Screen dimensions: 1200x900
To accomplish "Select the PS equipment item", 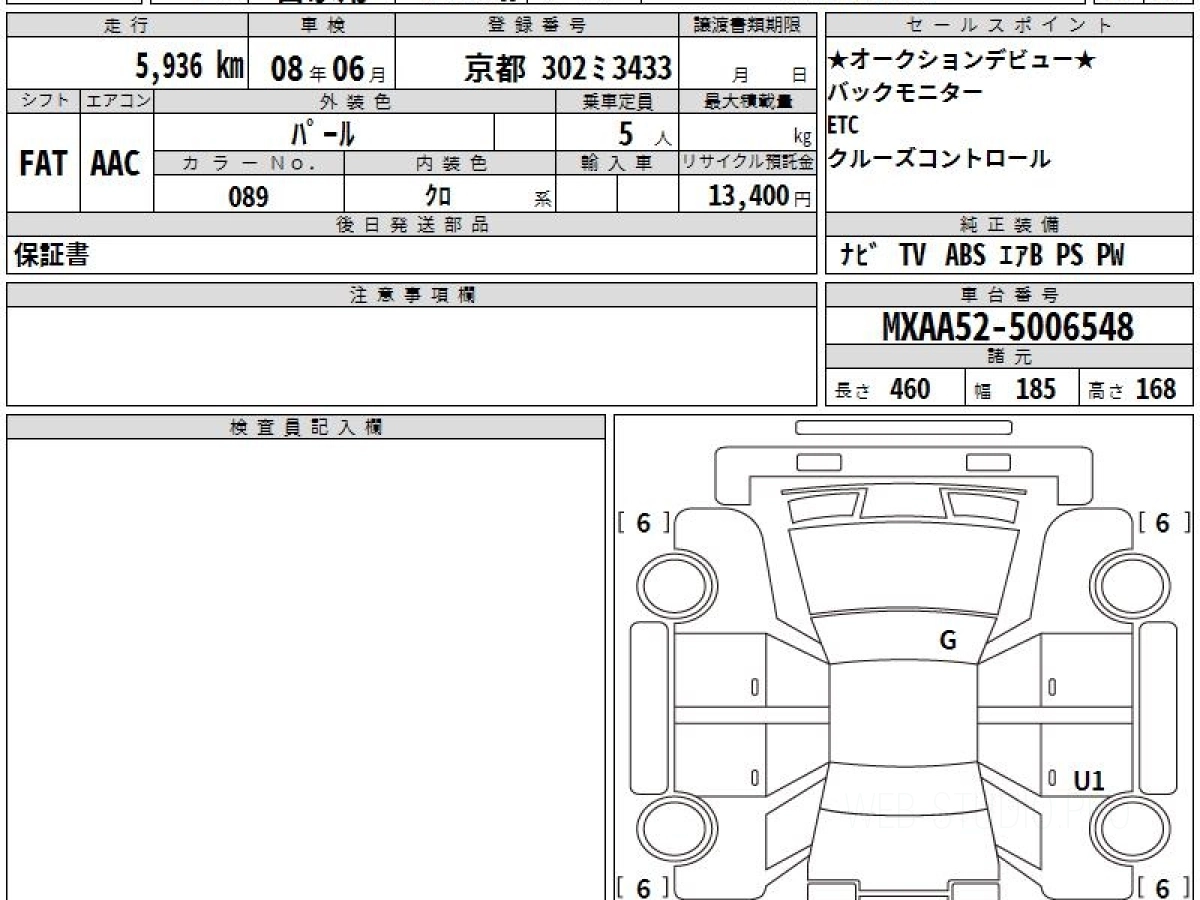I will coord(1069,256).
